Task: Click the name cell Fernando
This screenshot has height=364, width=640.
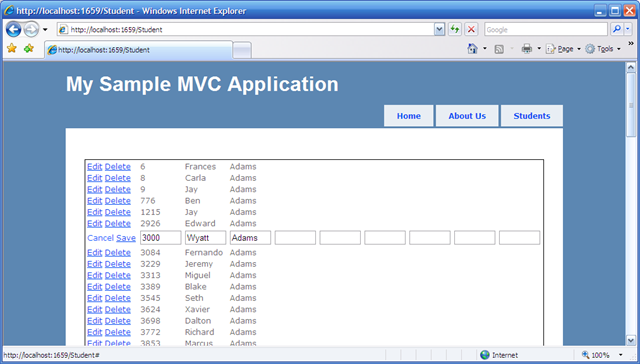Action: pyautogui.click(x=204, y=253)
